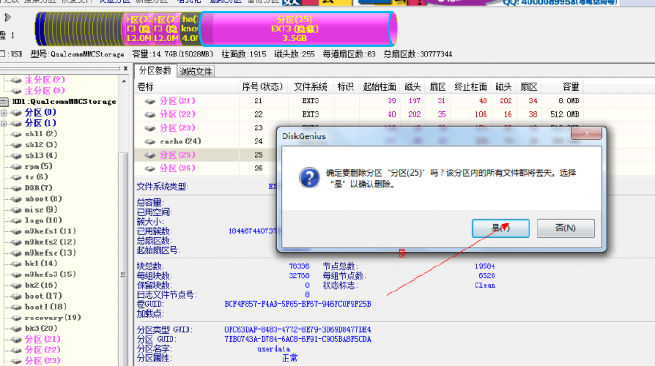This screenshot has height=366, width=655.
Task: Expand the 分区(0) tree node
Action: [4, 113]
